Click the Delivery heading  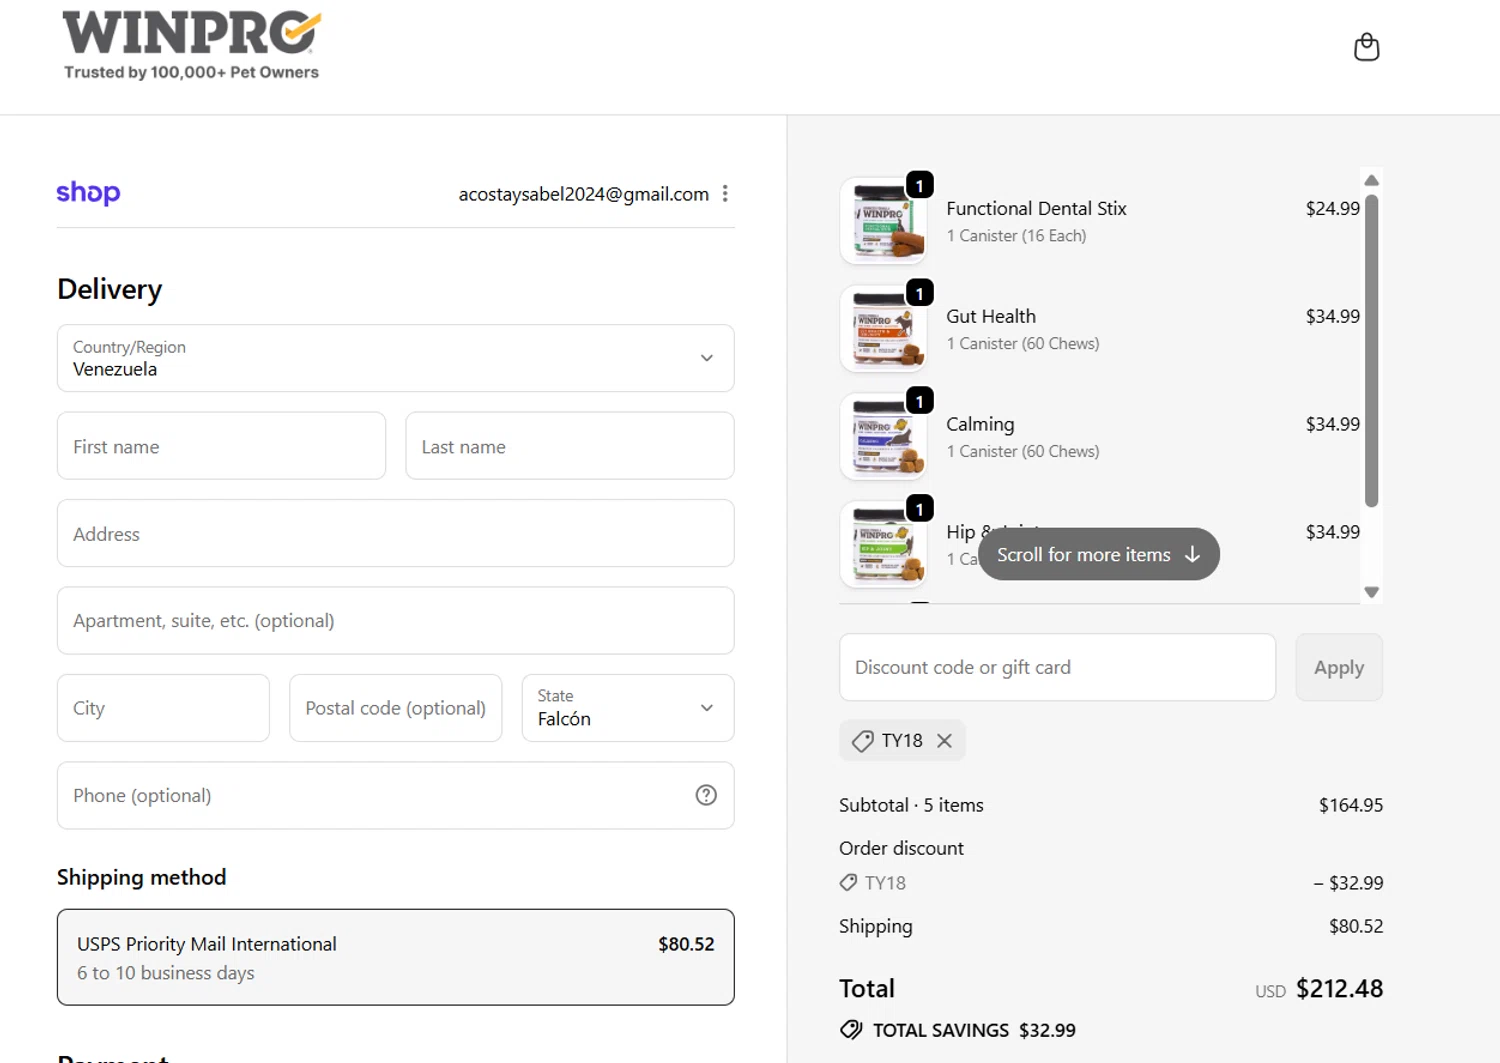point(109,289)
